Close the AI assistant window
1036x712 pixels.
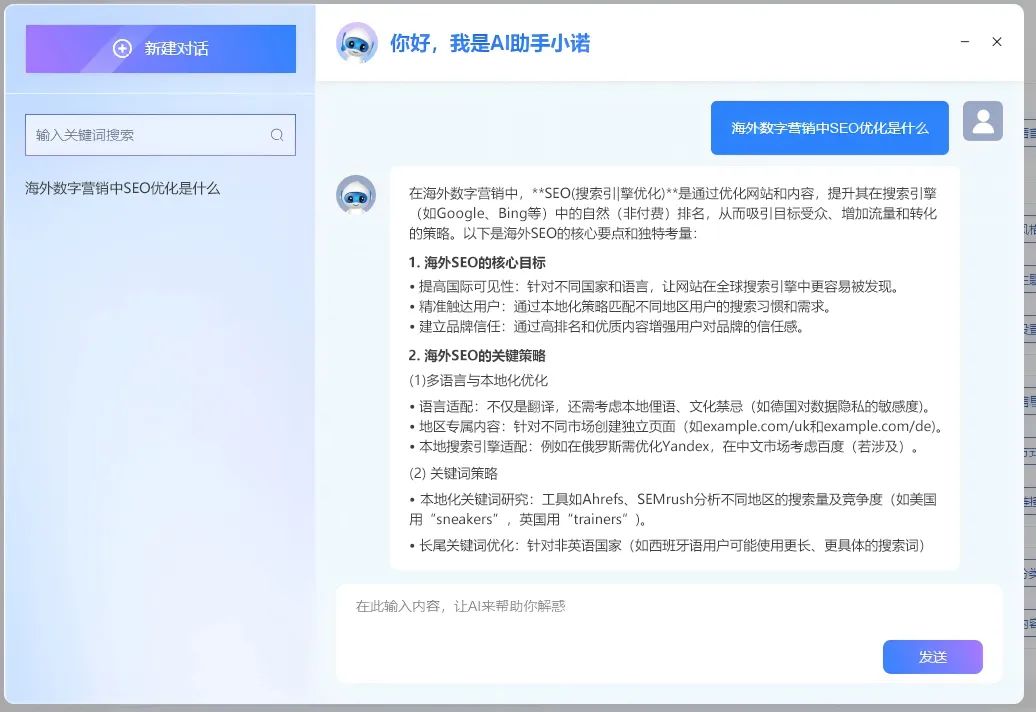pyautogui.click(x=996, y=43)
